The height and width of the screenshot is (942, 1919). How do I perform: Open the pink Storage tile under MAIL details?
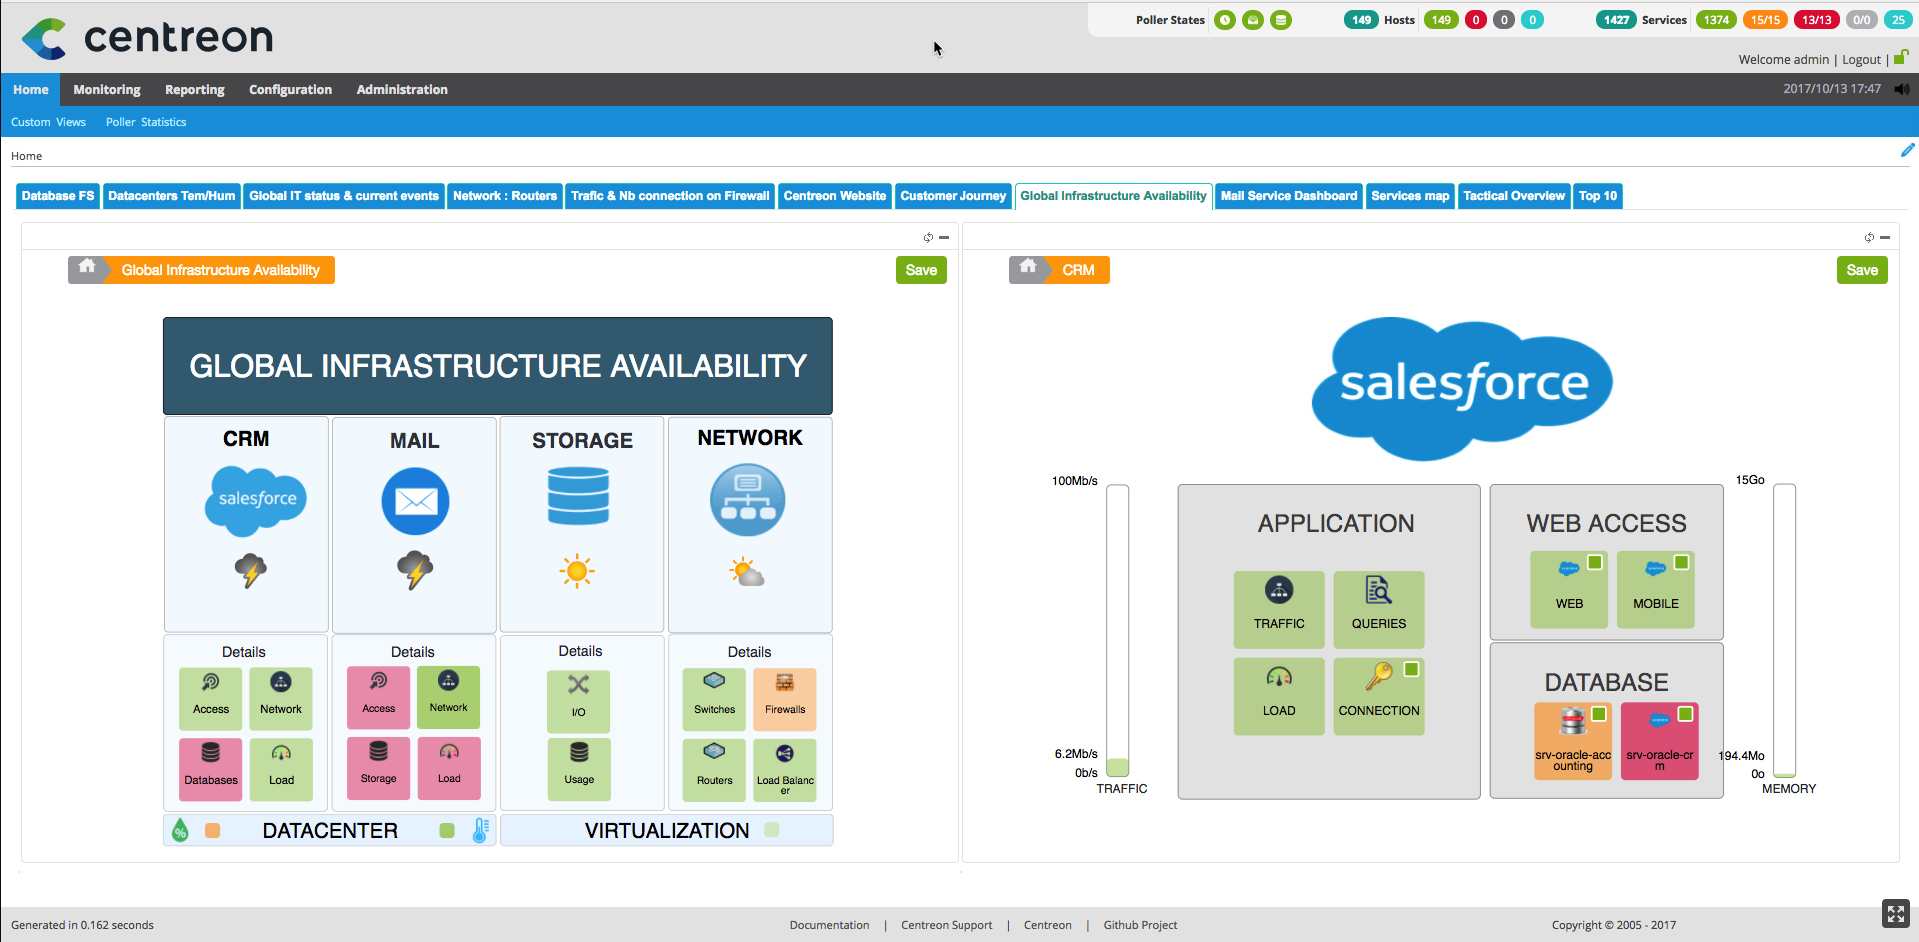coord(378,768)
